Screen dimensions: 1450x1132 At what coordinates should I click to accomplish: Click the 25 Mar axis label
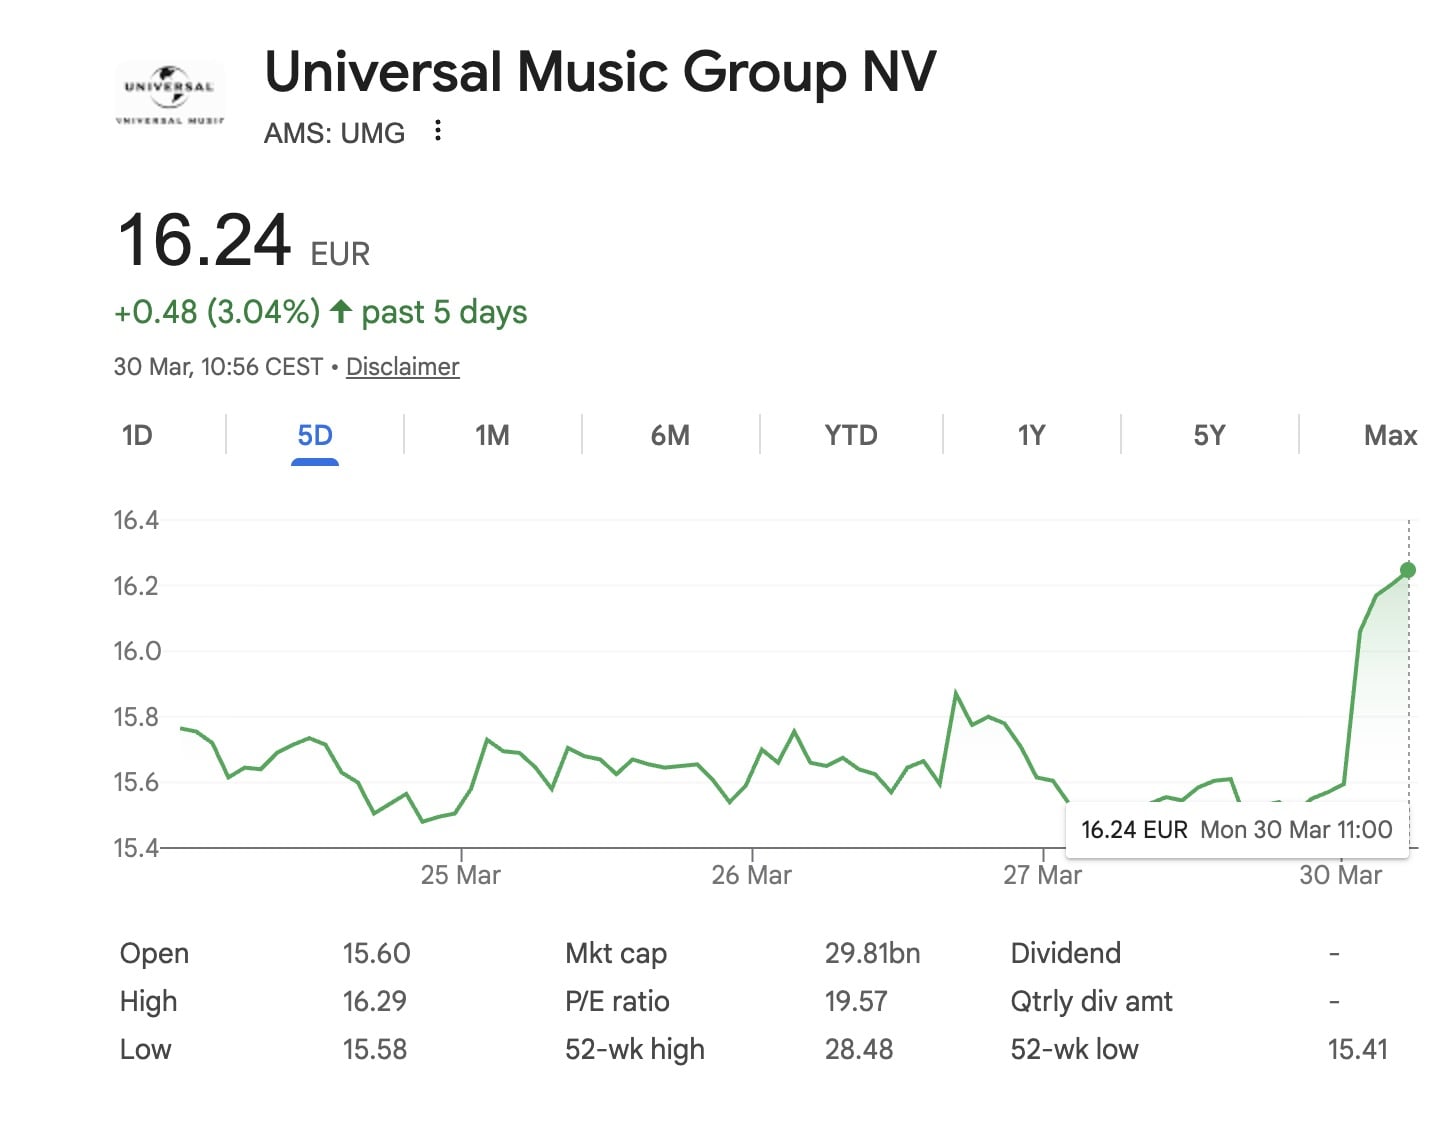pyautogui.click(x=460, y=875)
